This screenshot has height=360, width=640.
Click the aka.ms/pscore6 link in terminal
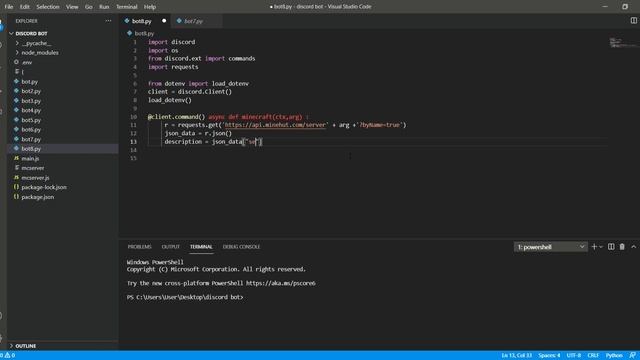(x=280, y=283)
